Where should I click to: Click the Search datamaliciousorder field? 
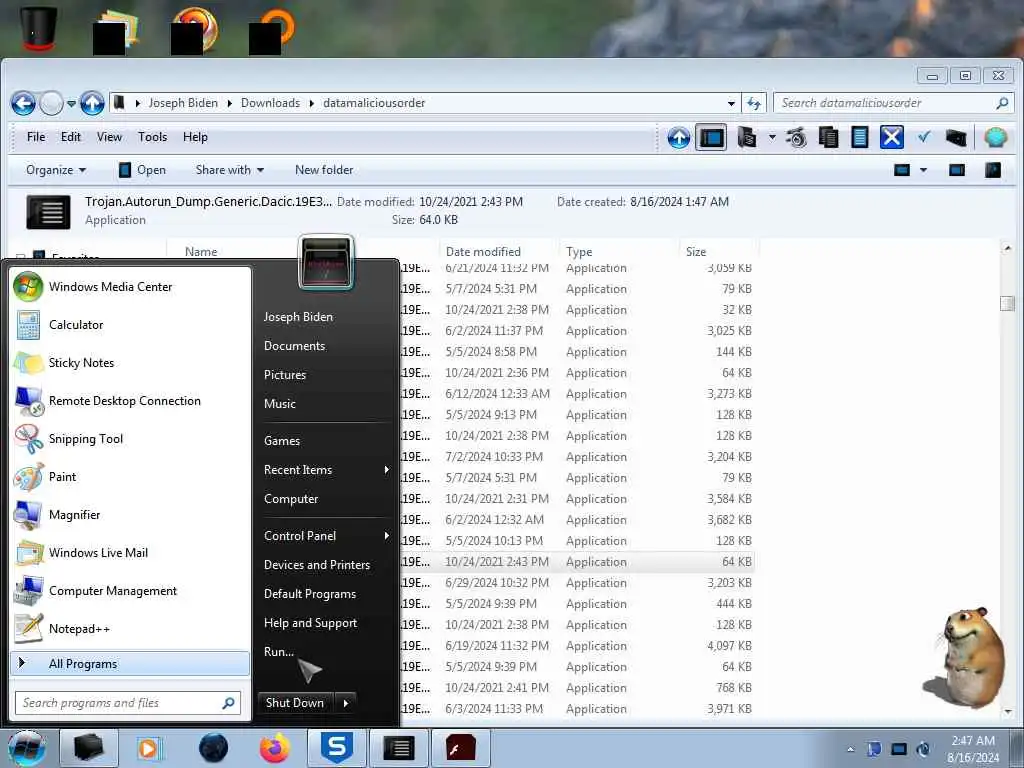click(x=893, y=103)
